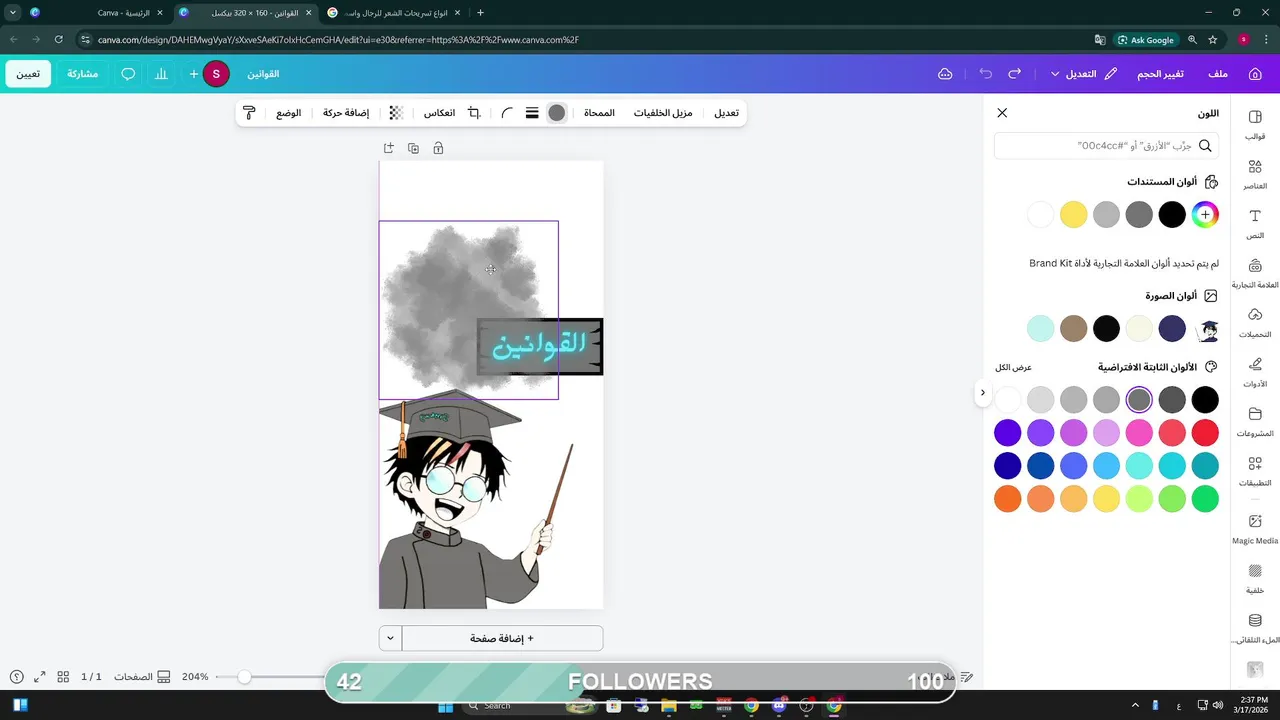This screenshot has width=1280, height=720.
Task: Open Windows Start menu on taskbar
Action: click(x=445, y=706)
